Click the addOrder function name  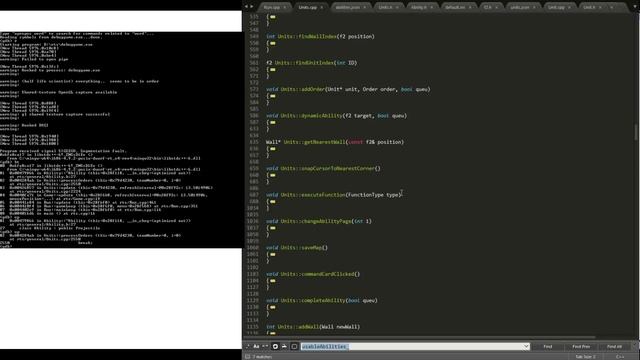pos(314,89)
